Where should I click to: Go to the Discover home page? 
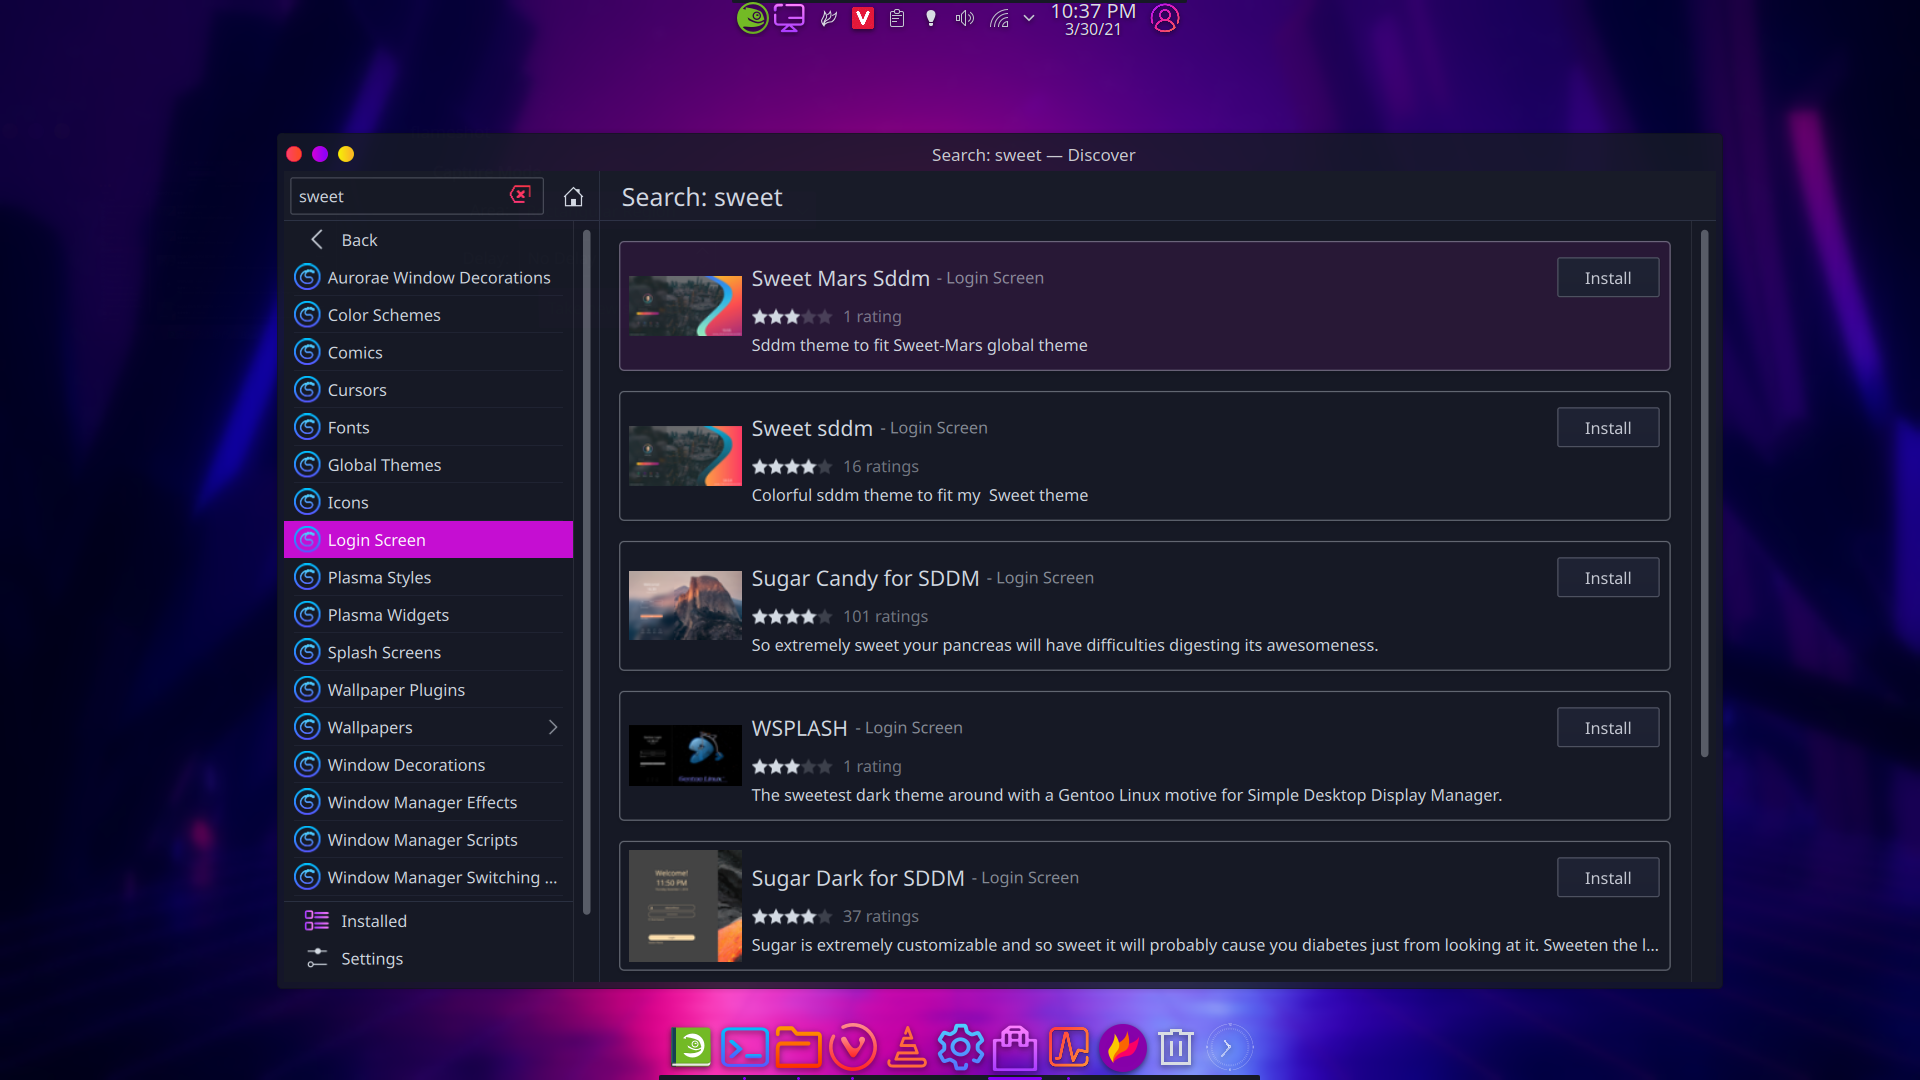pyautogui.click(x=573, y=197)
